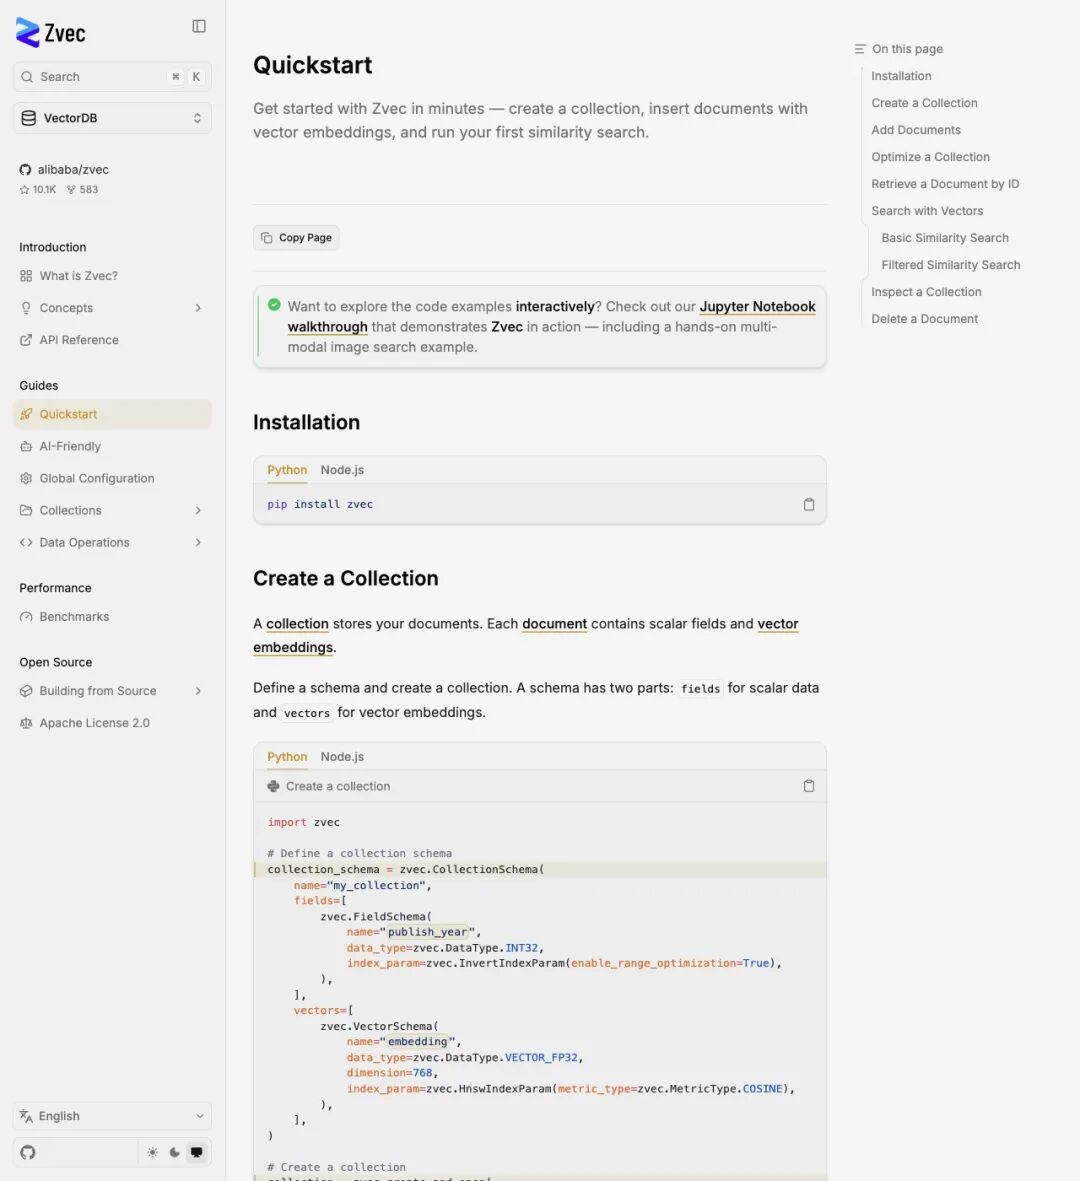Open the VectorDB product selector
This screenshot has height=1181, width=1080.
click(x=112, y=118)
